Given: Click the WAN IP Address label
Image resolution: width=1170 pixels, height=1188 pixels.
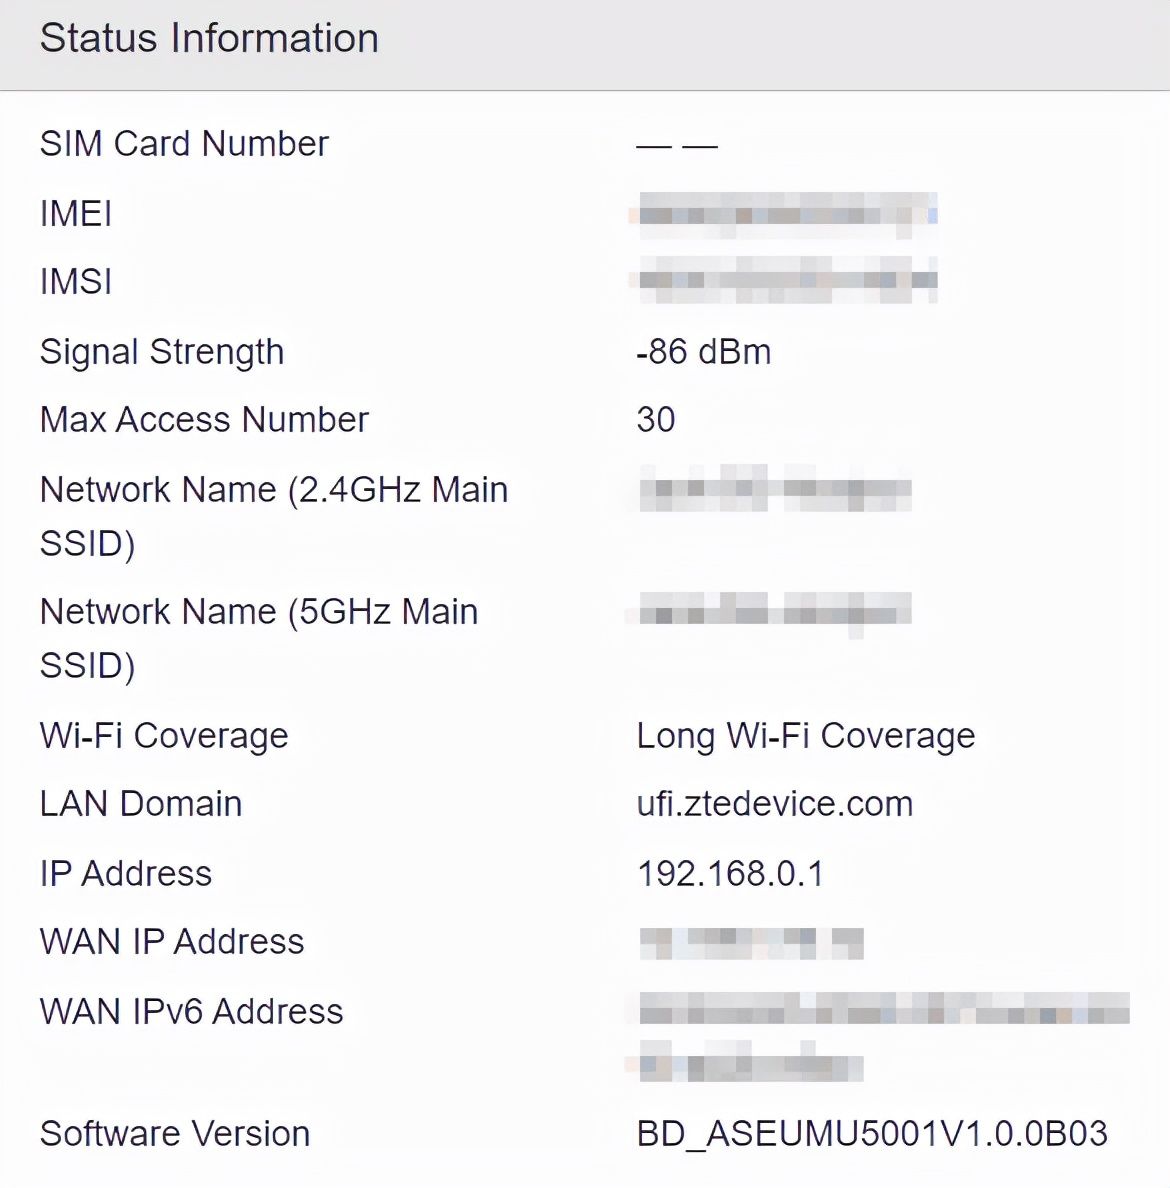Looking at the screenshot, I should [x=172, y=942].
